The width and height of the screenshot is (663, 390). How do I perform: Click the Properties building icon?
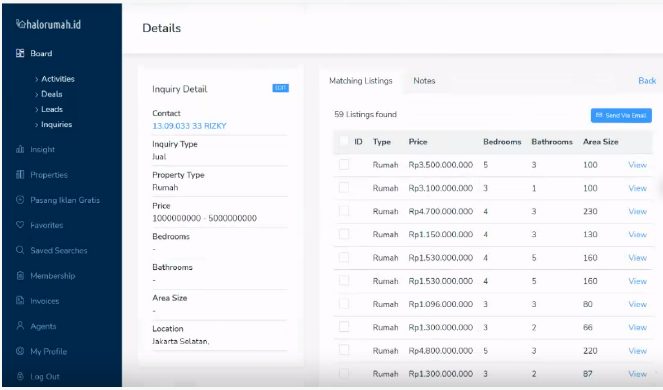[20, 174]
